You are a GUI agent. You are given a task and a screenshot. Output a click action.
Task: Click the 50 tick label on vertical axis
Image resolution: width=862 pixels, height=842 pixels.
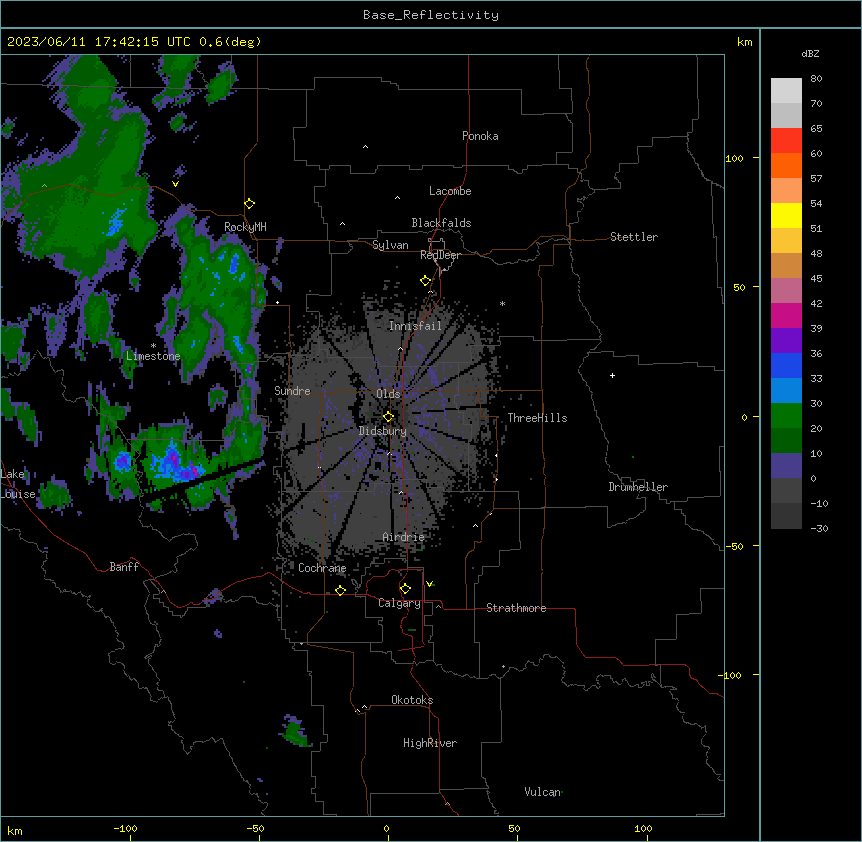739,287
